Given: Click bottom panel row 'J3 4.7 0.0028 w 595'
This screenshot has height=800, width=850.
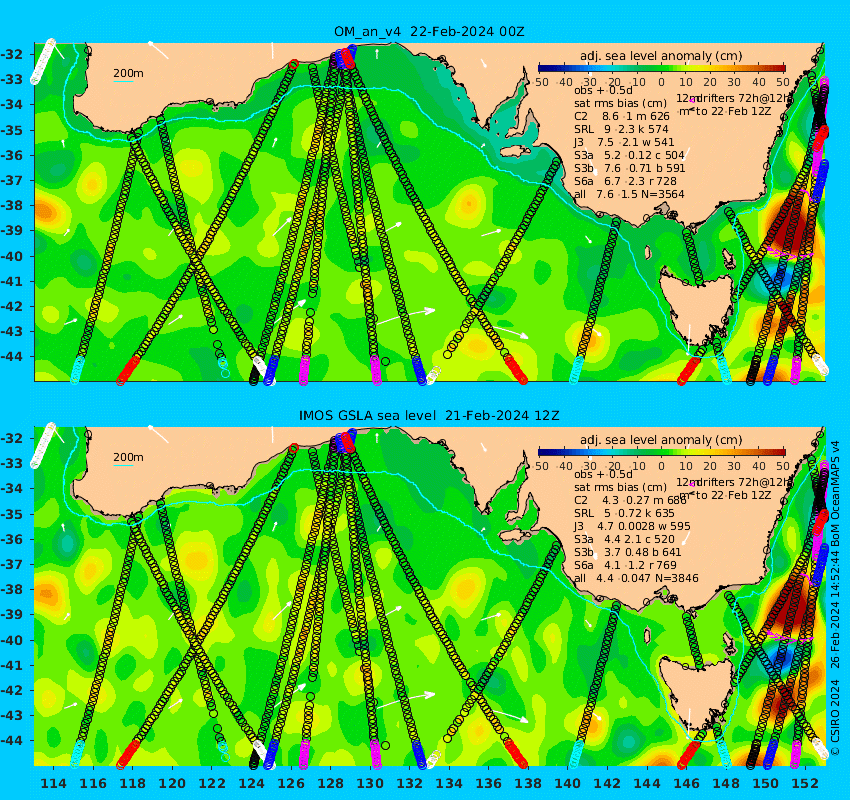Looking at the screenshot, I should 632,526.
